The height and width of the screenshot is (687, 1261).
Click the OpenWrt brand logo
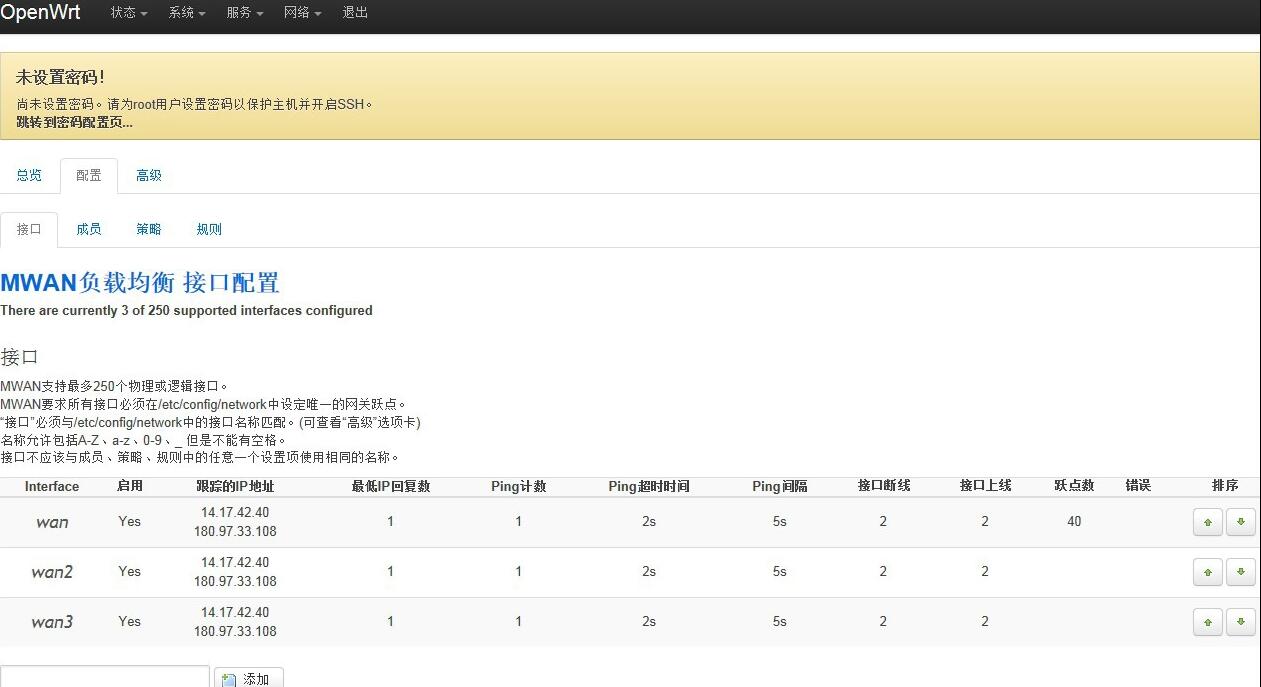pyautogui.click(x=40, y=13)
